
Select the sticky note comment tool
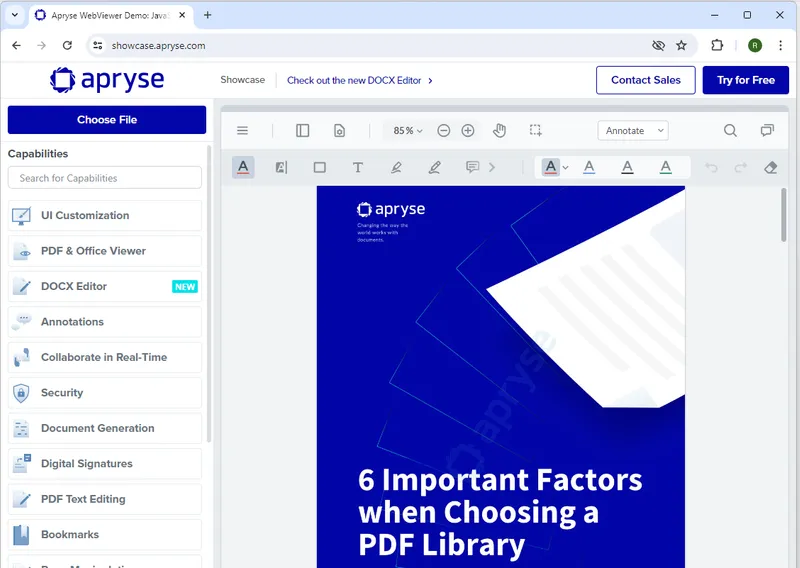[472, 167]
